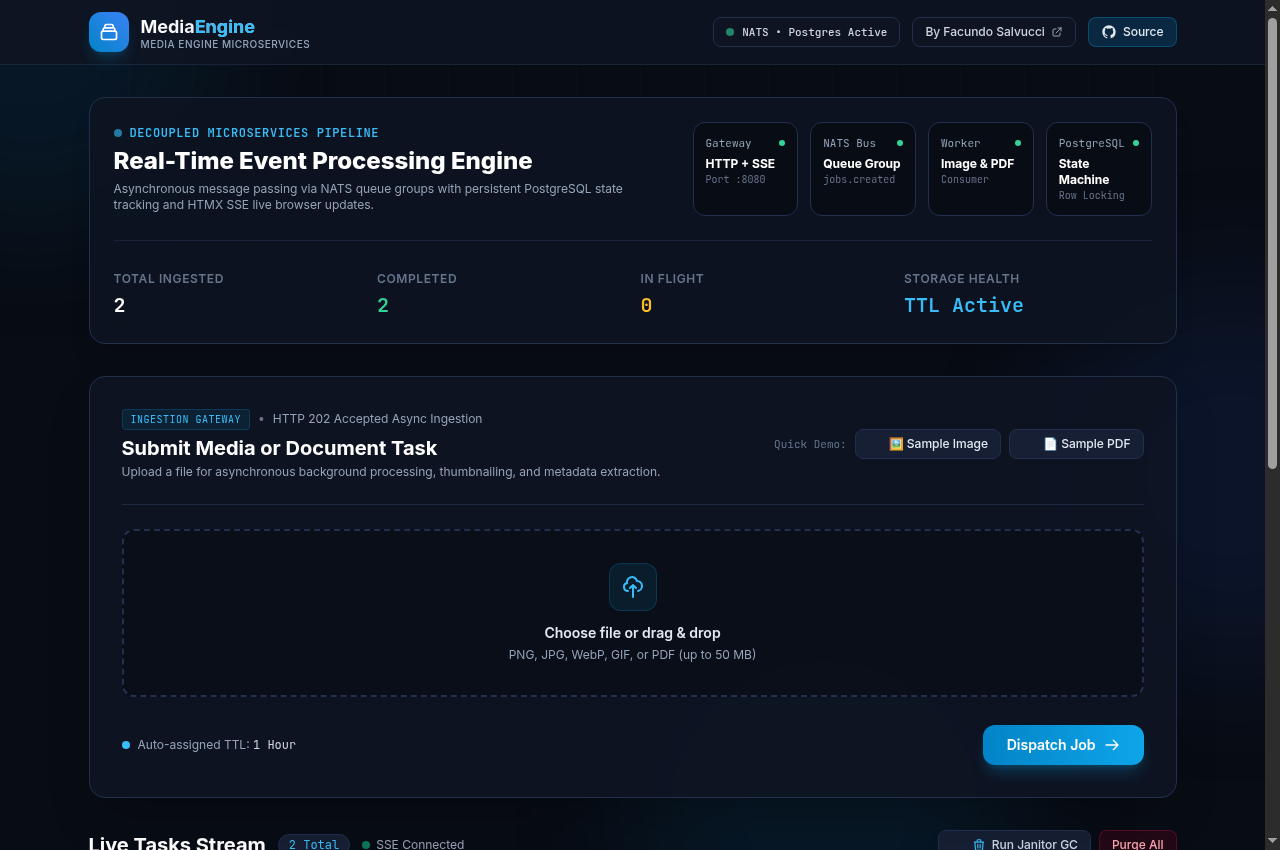
Task: Click the SSE Connected status text
Action: 420,845
